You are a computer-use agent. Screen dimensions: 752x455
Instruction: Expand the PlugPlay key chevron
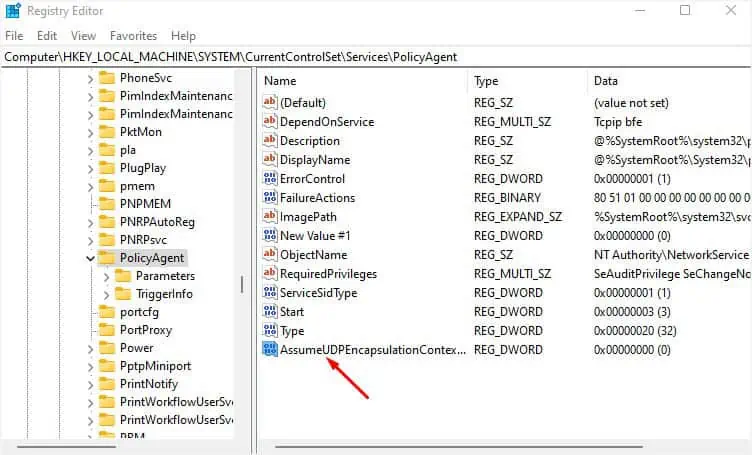coord(91,168)
